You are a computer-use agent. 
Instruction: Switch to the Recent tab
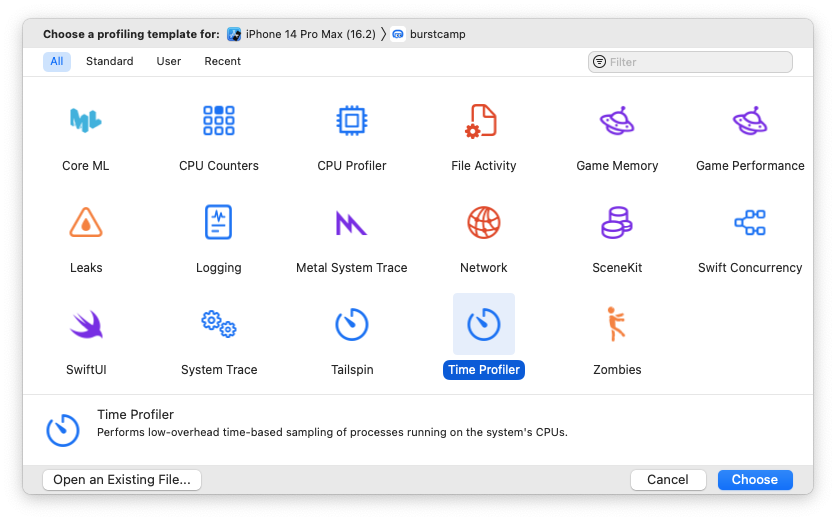coord(222,61)
